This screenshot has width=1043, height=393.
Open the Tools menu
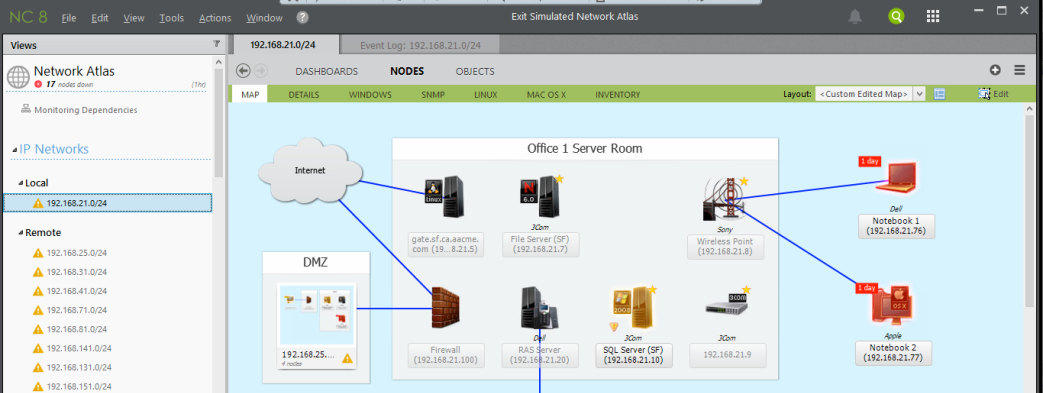tap(172, 18)
